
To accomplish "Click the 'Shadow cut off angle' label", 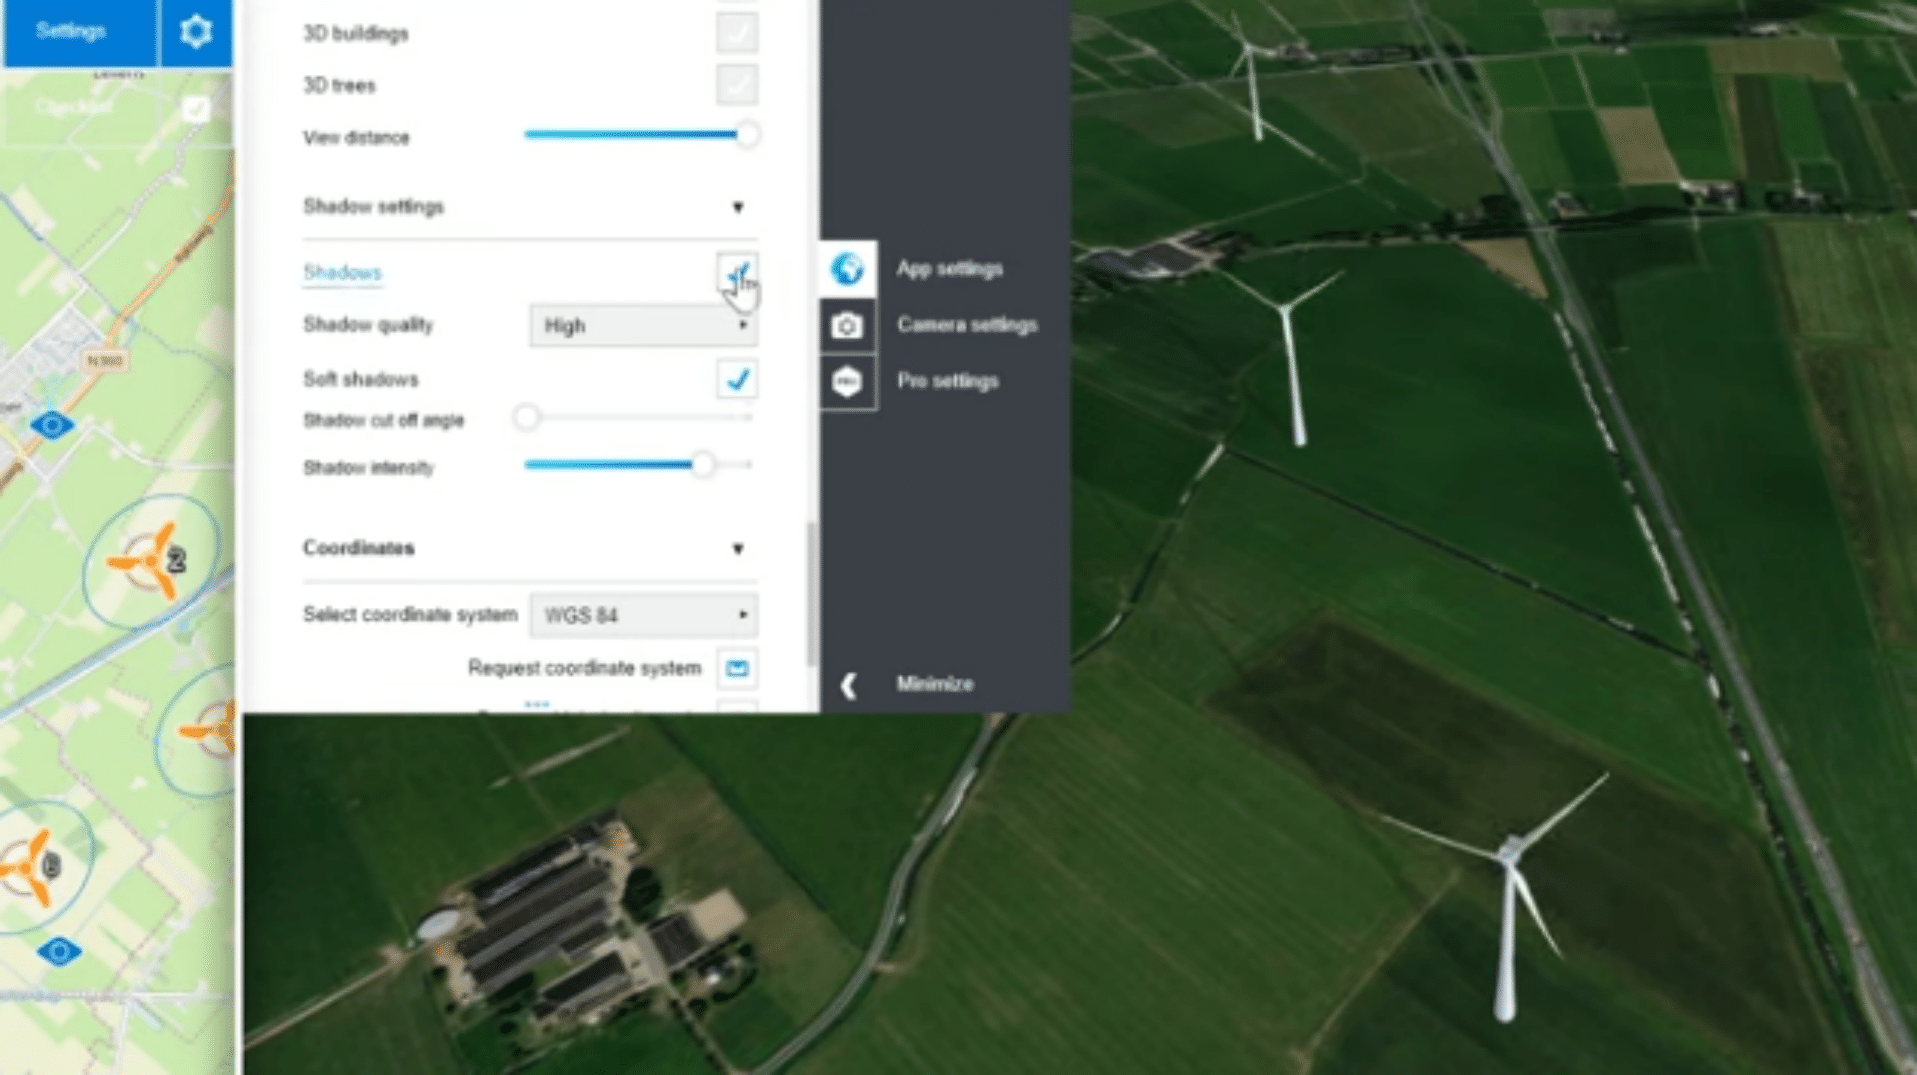I will tap(383, 420).
